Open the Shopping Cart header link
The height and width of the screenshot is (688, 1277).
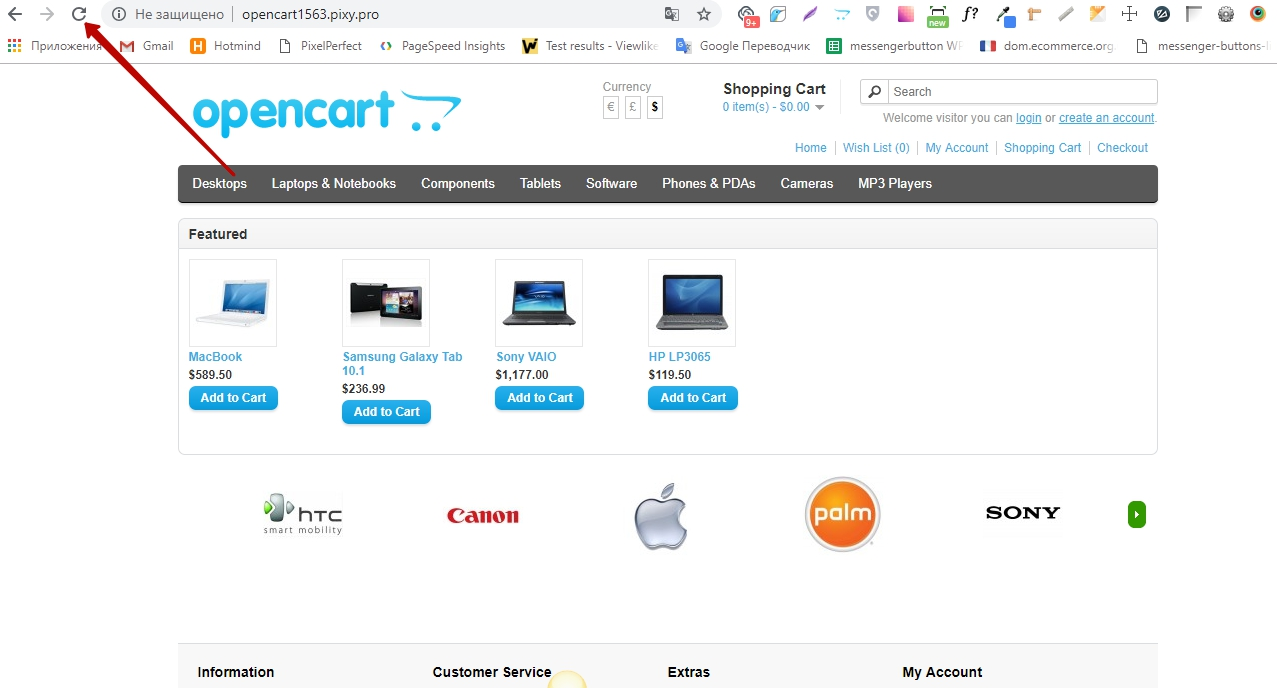[1043, 148]
